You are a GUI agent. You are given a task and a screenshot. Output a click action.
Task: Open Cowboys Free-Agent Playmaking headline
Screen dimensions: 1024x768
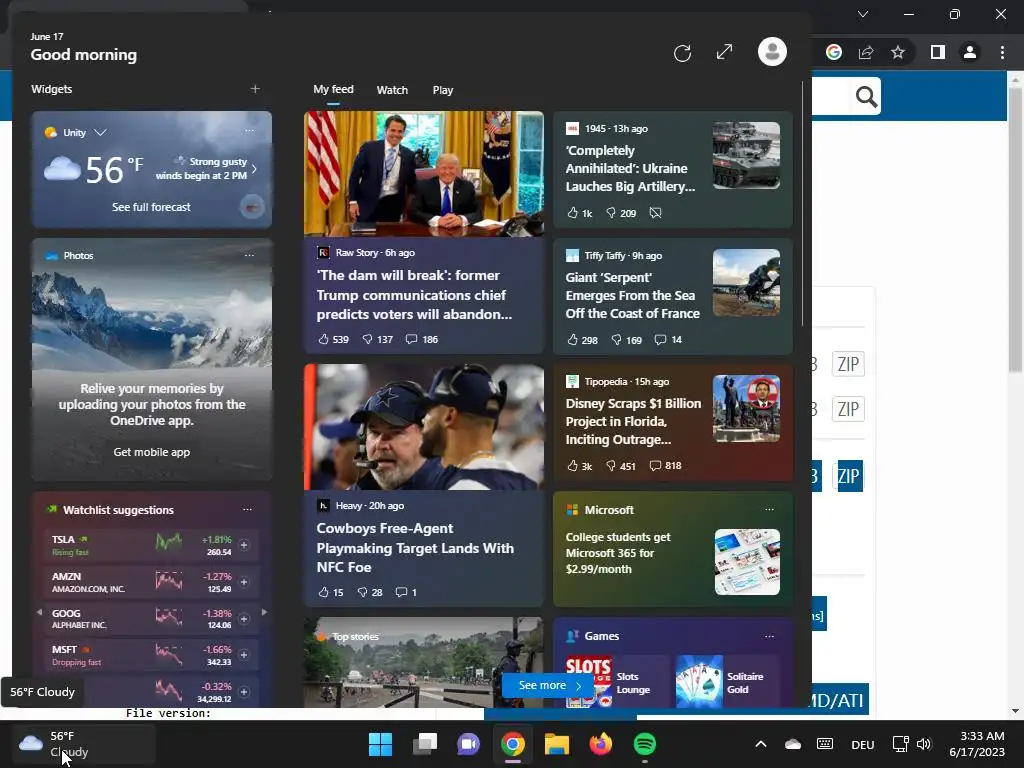tap(415, 548)
